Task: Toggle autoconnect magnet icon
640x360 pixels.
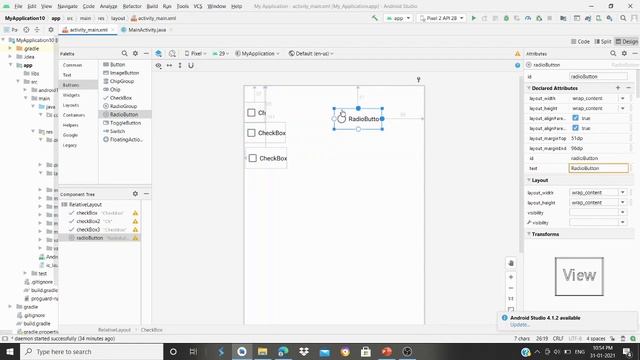Action: coord(191,65)
